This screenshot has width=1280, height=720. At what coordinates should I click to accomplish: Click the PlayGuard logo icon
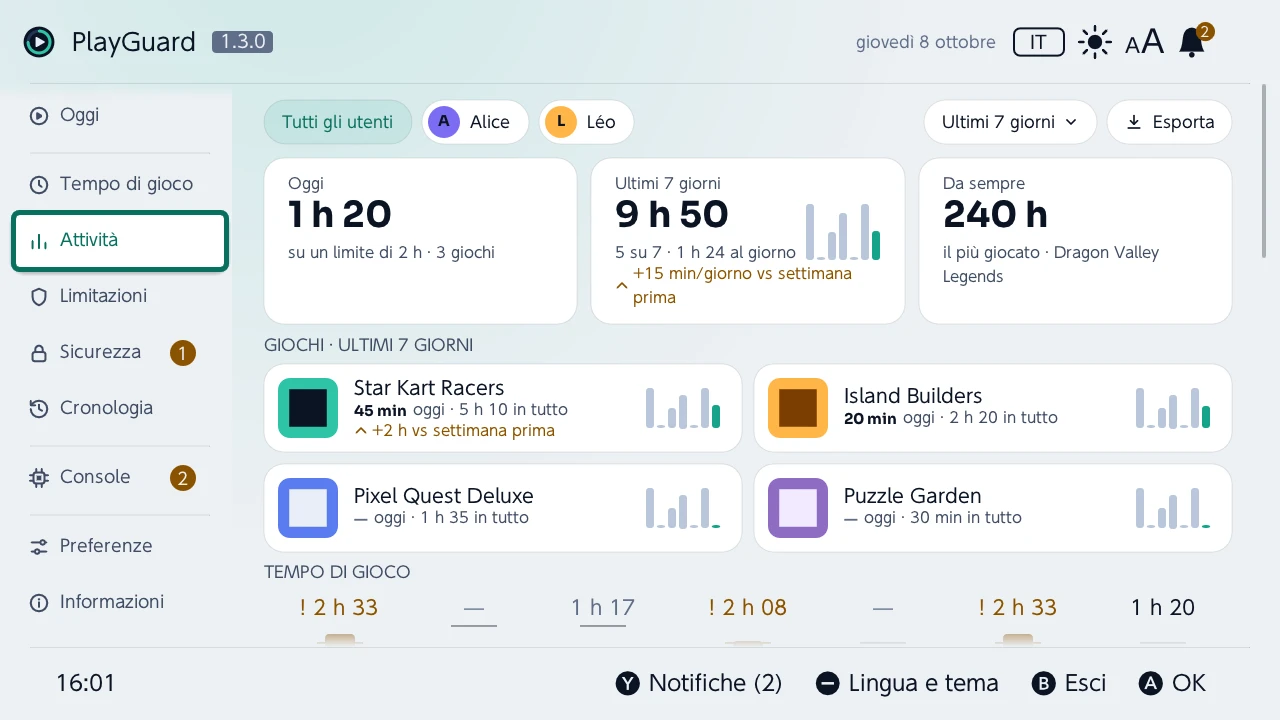click(x=39, y=42)
